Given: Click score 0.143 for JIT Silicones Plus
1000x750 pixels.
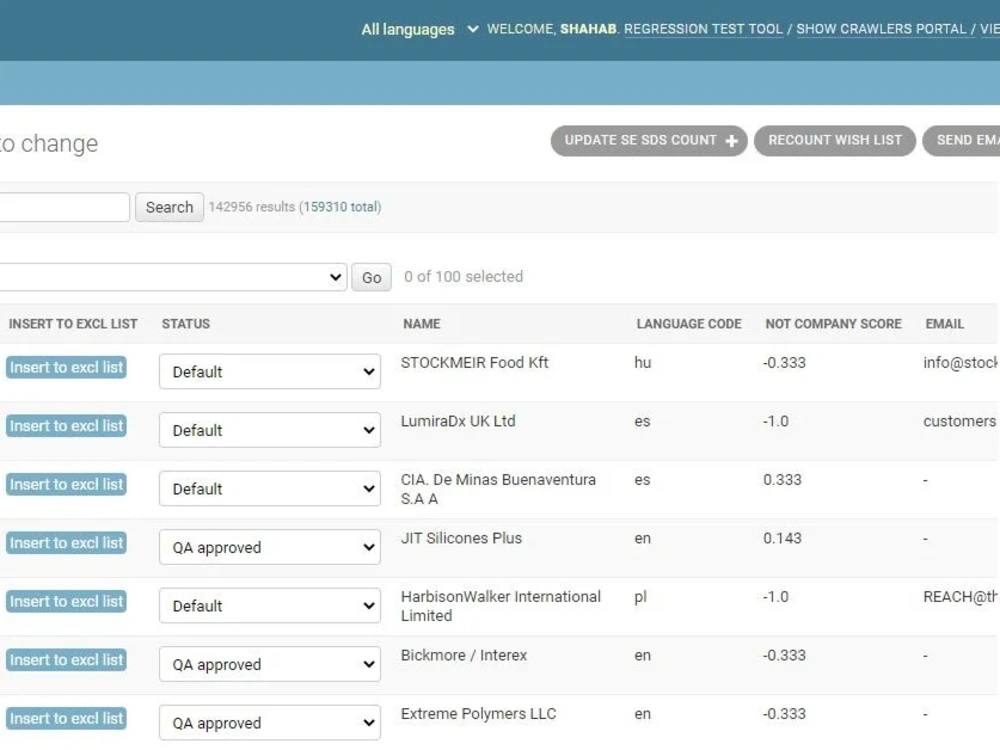Looking at the screenshot, I should tap(782, 538).
